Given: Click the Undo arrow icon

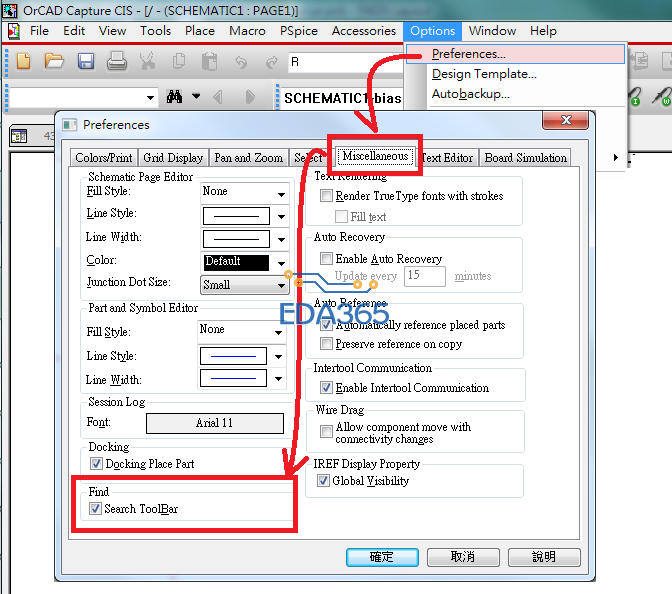Looking at the screenshot, I should 241,63.
